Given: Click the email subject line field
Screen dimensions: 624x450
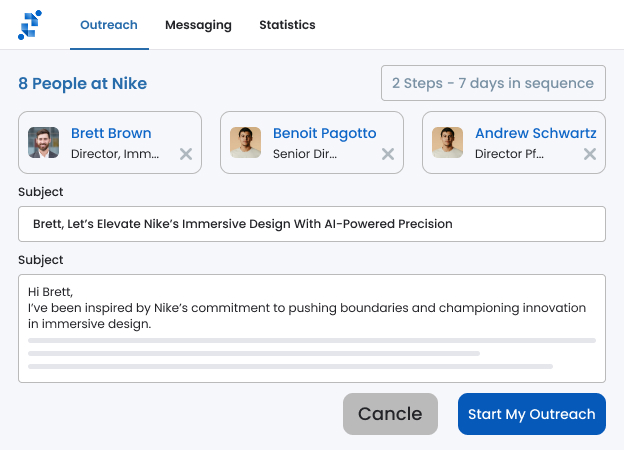Looking at the screenshot, I should click(x=312, y=224).
